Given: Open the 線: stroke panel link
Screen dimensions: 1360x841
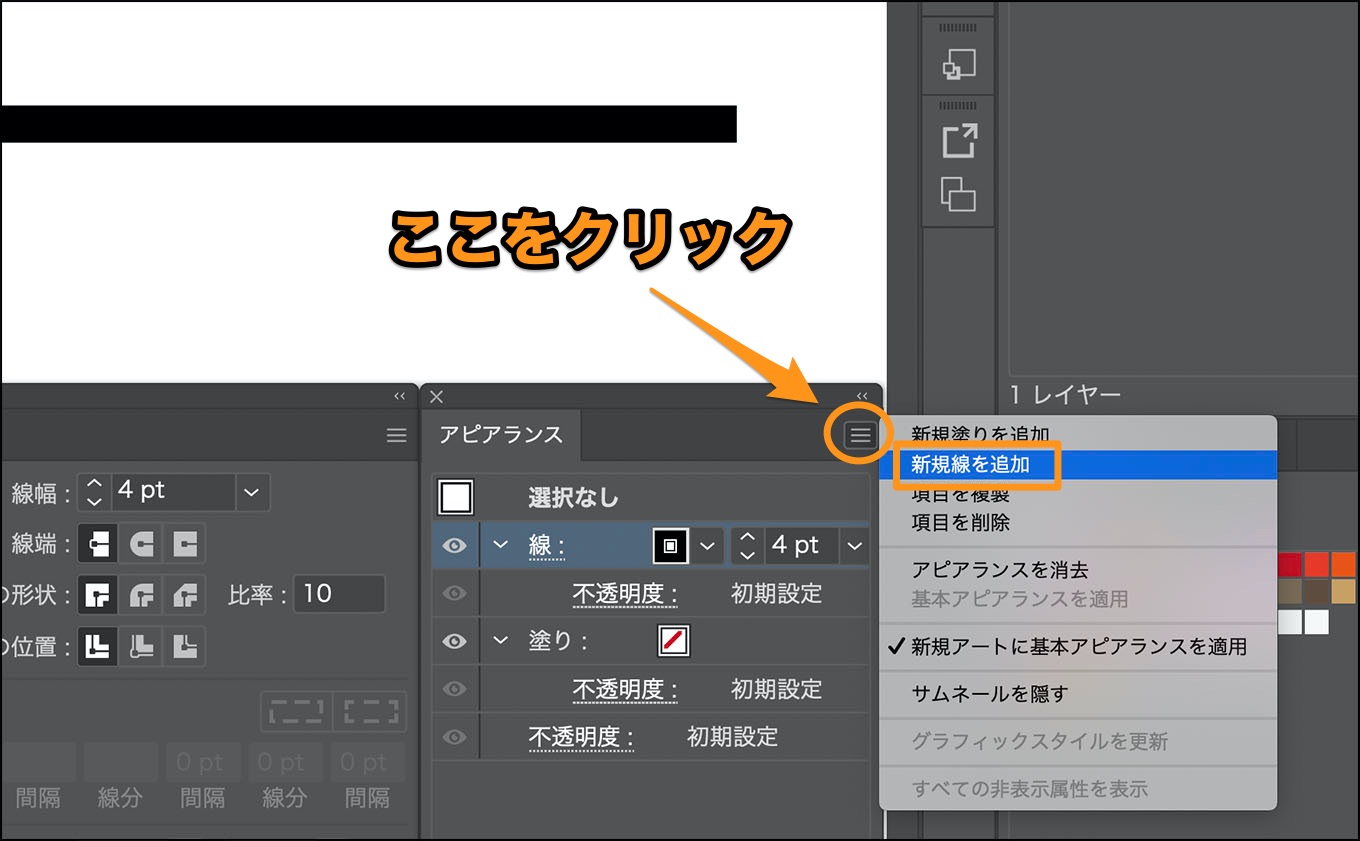Looking at the screenshot, I should (547, 546).
